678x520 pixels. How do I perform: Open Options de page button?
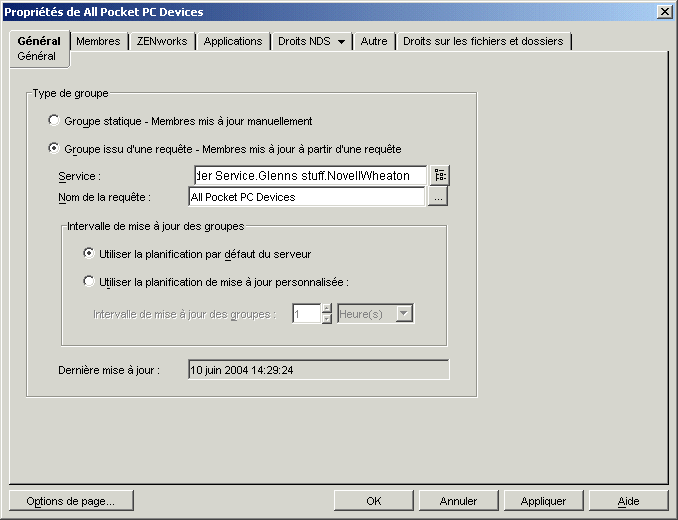pyautogui.click(x=71, y=501)
